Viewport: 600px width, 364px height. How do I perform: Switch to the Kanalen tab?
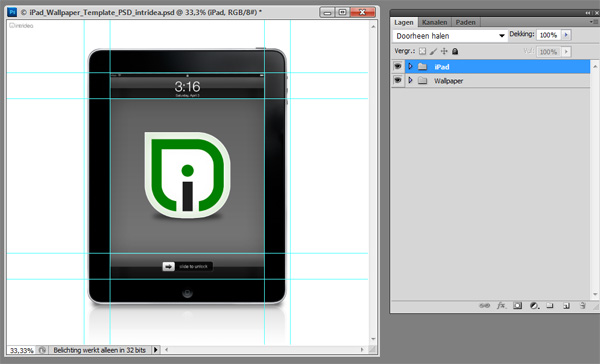tap(434, 22)
